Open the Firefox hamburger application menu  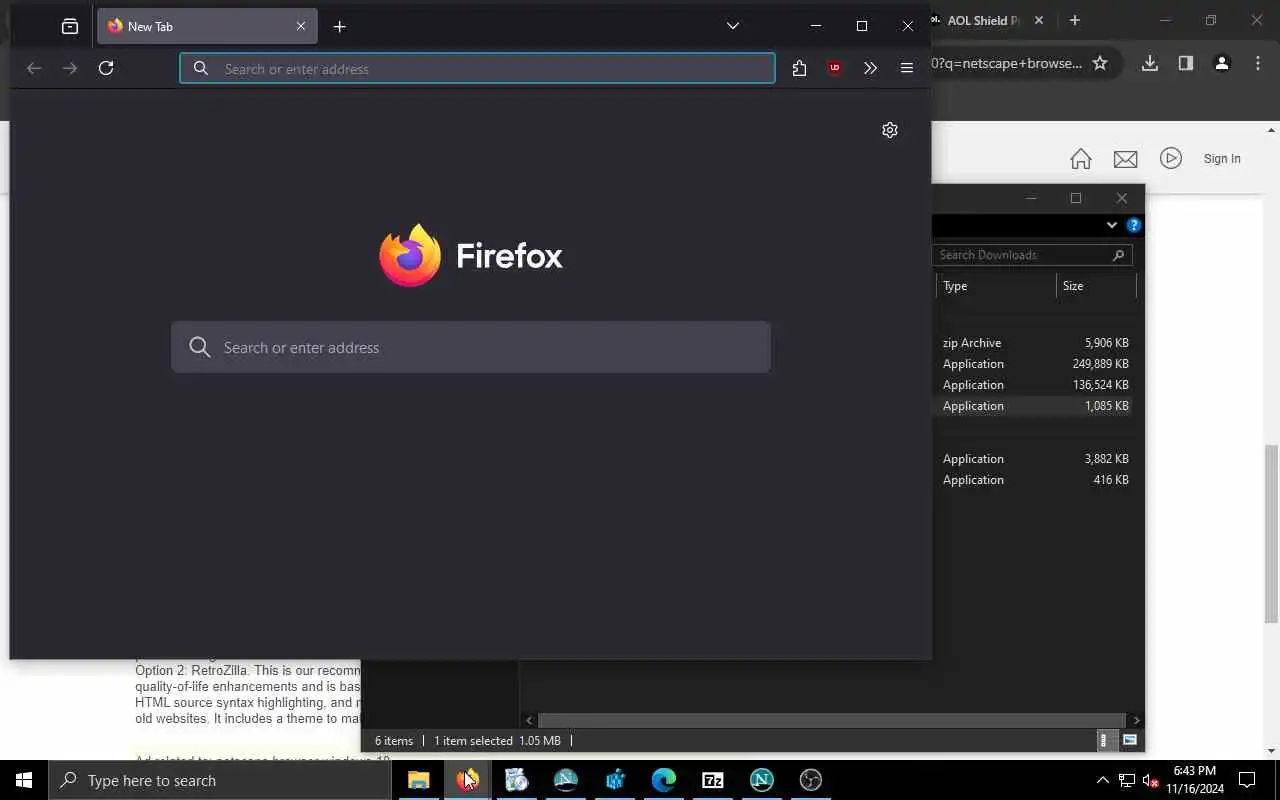tap(906, 68)
